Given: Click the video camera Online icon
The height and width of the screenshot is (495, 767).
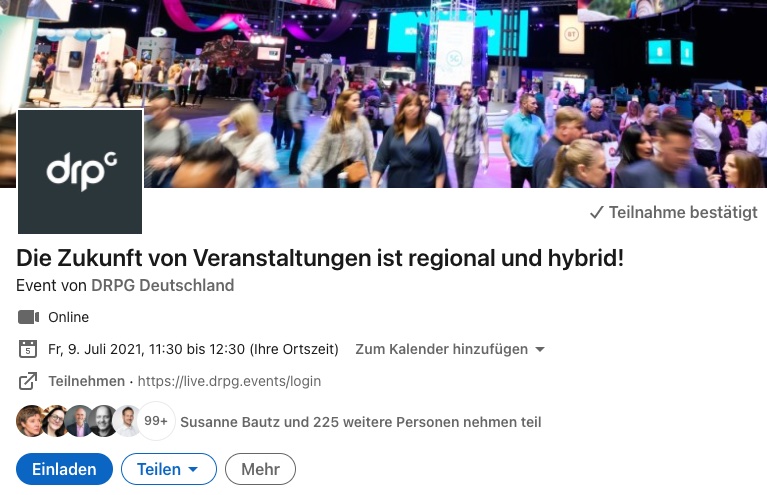Looking at the screenshot, I should click(28, 317).
